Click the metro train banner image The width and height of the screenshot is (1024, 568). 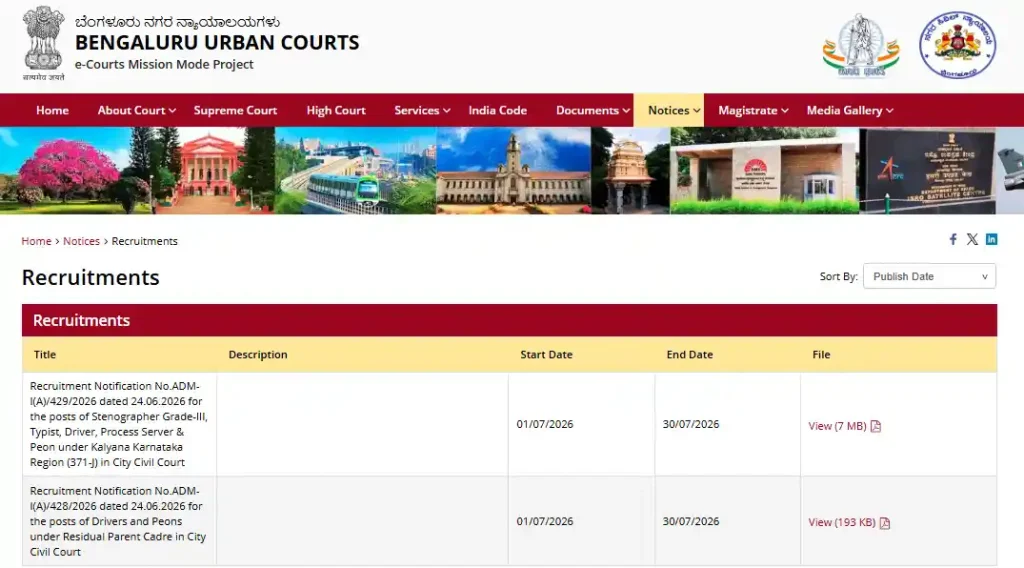tap(355, 171)
